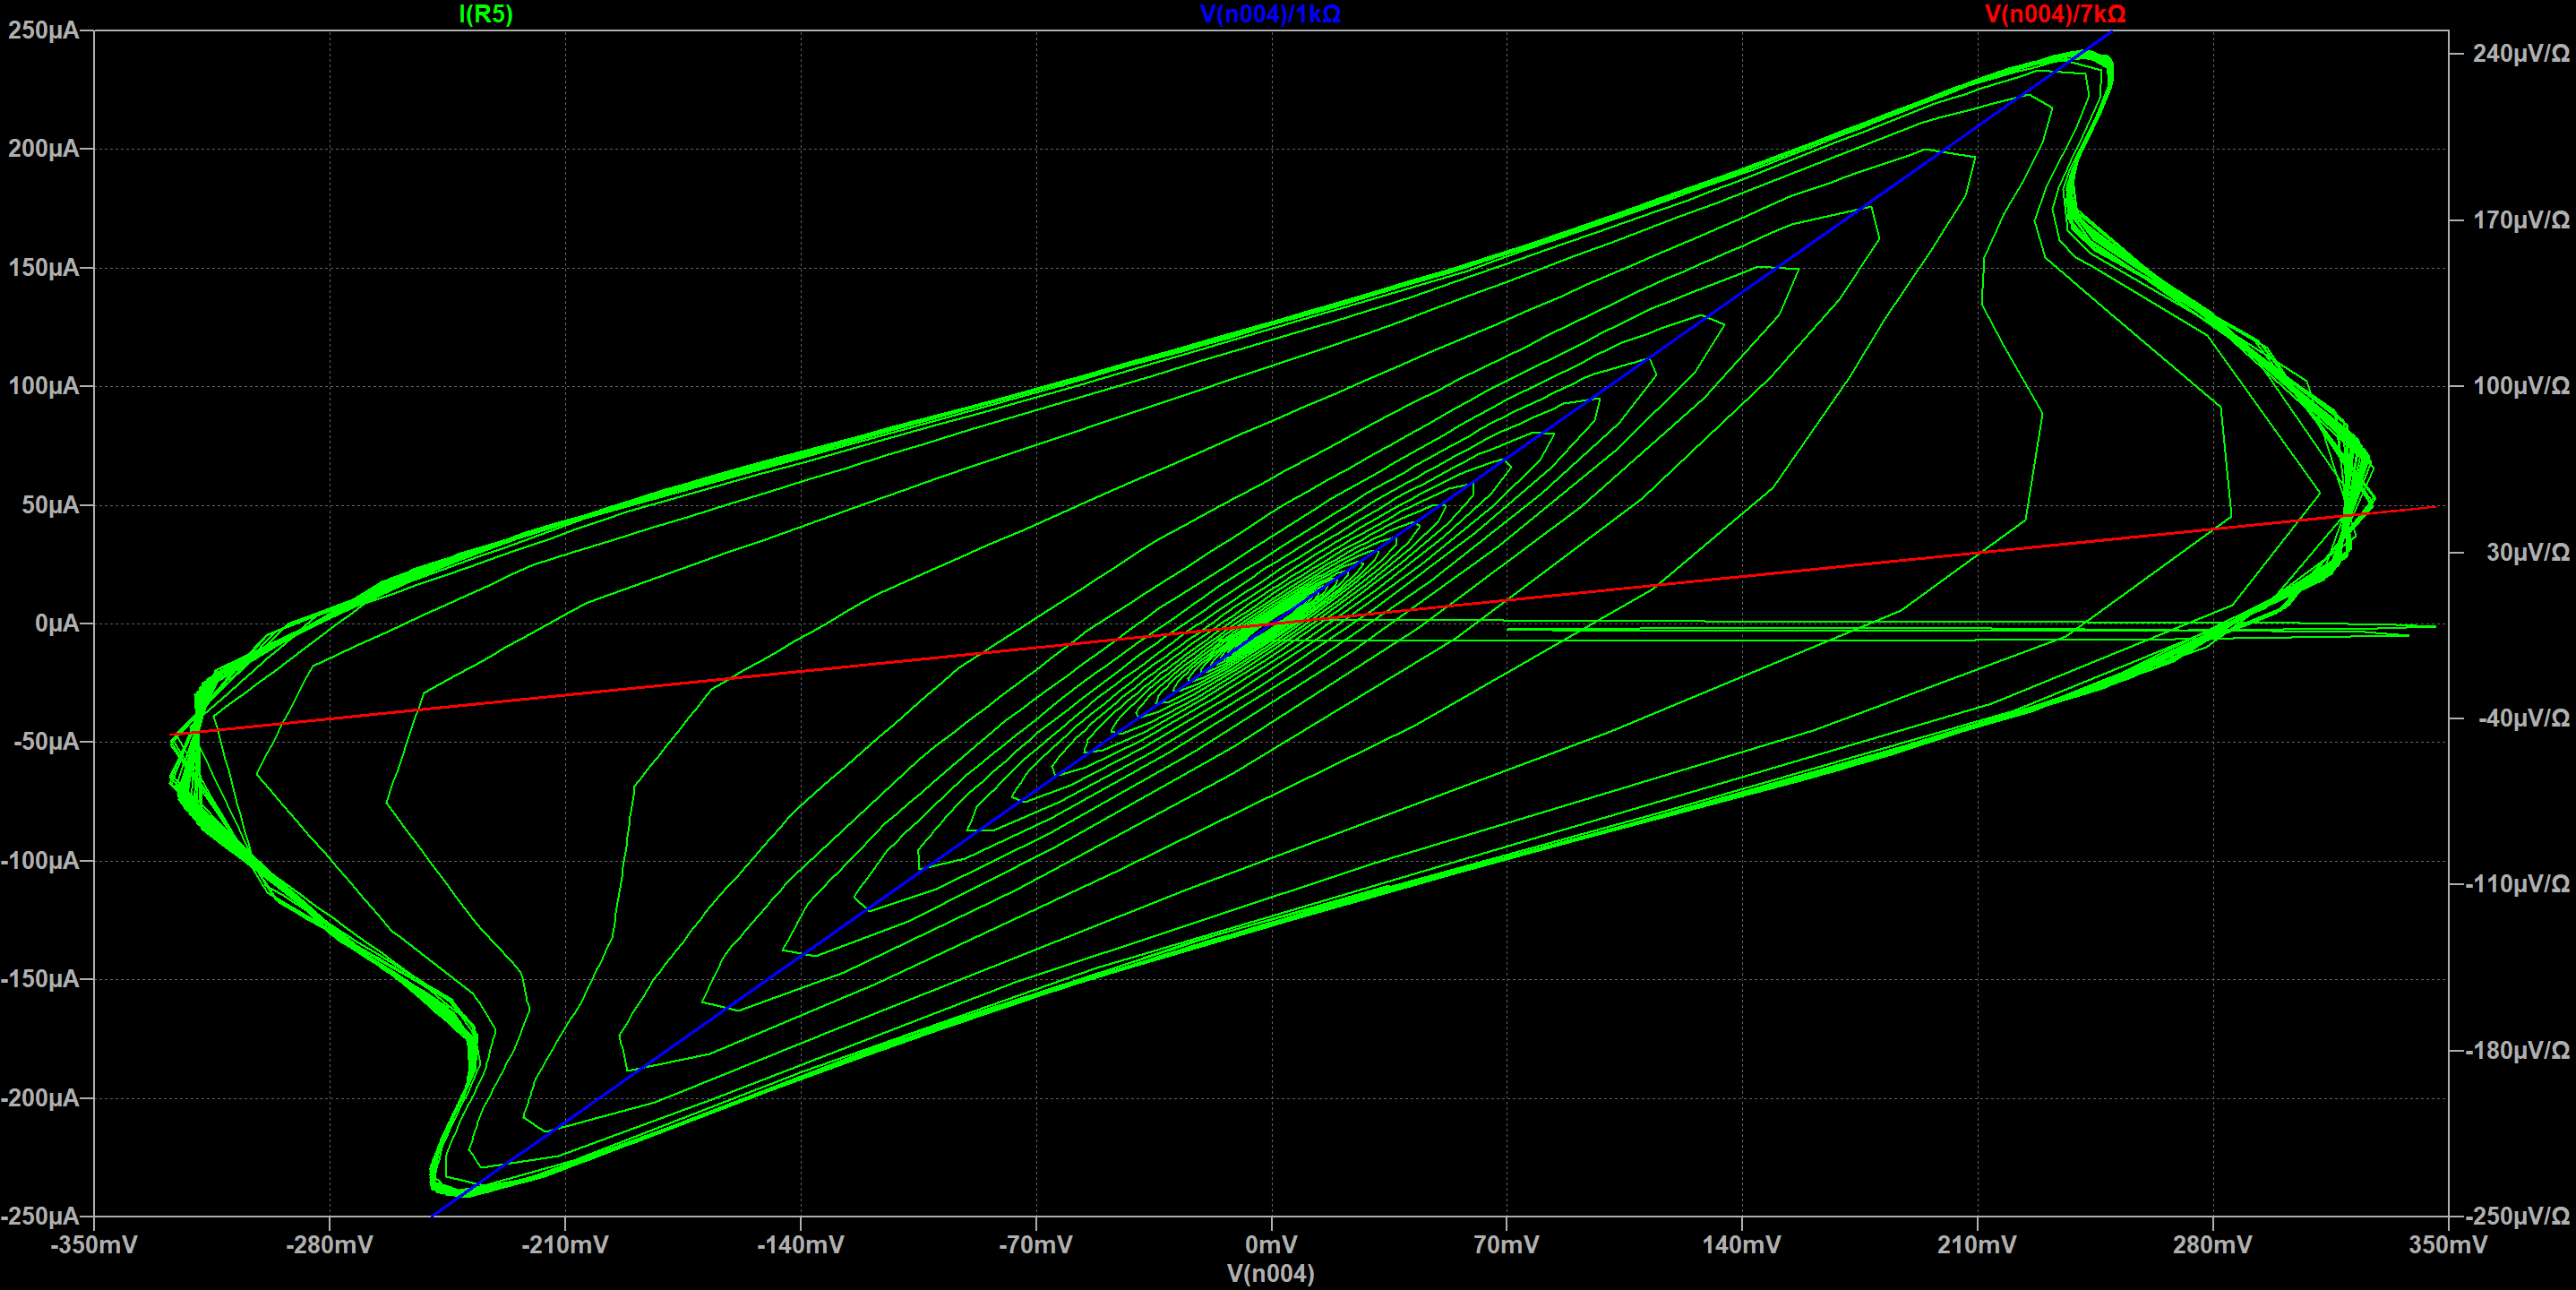
Task: Click the -210mV horizontal axis tick label
Action: [x=565, y=1244]
